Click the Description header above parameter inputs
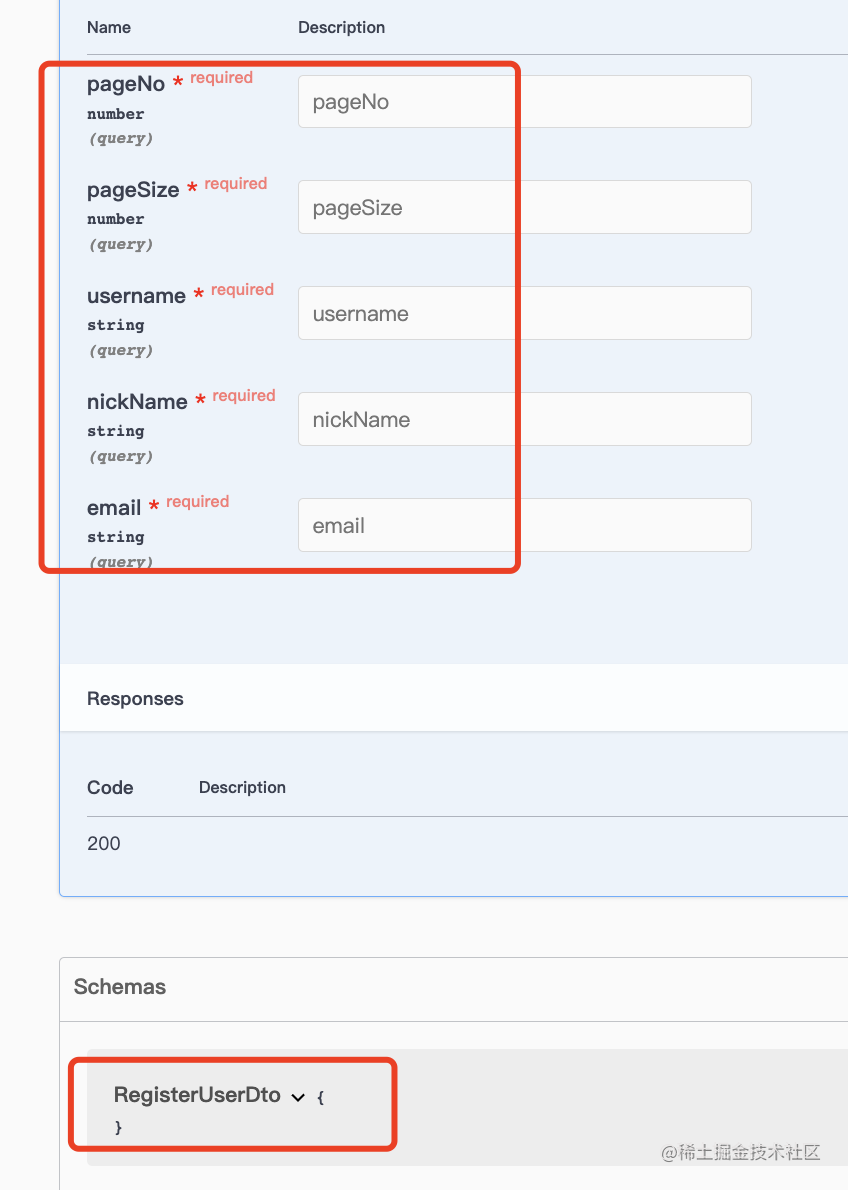This screenshot has width=848, height=1190. [x=341, y=28]
